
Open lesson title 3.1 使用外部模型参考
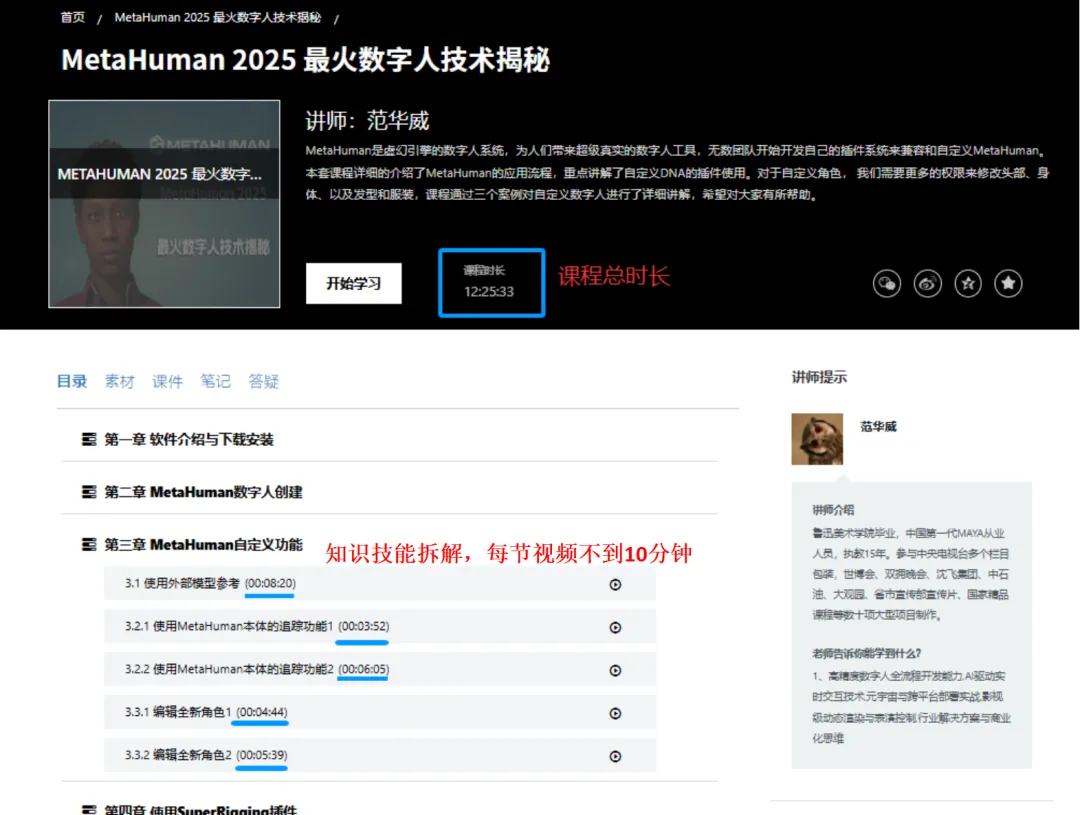coord(182,584)
